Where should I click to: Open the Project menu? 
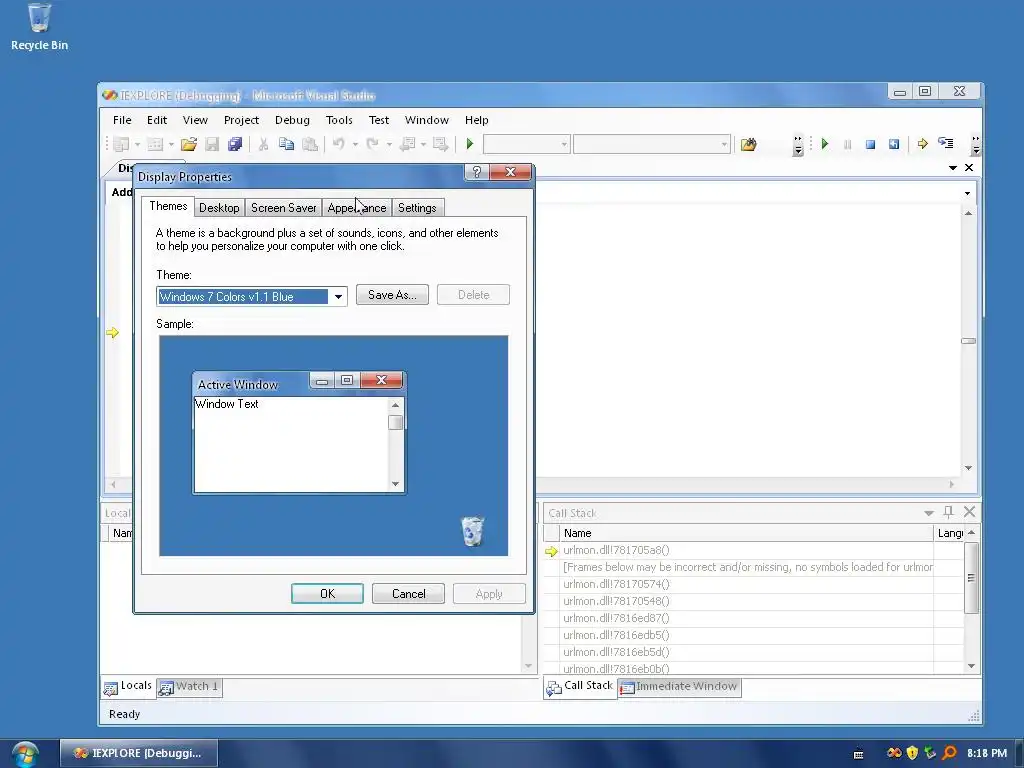241,120
